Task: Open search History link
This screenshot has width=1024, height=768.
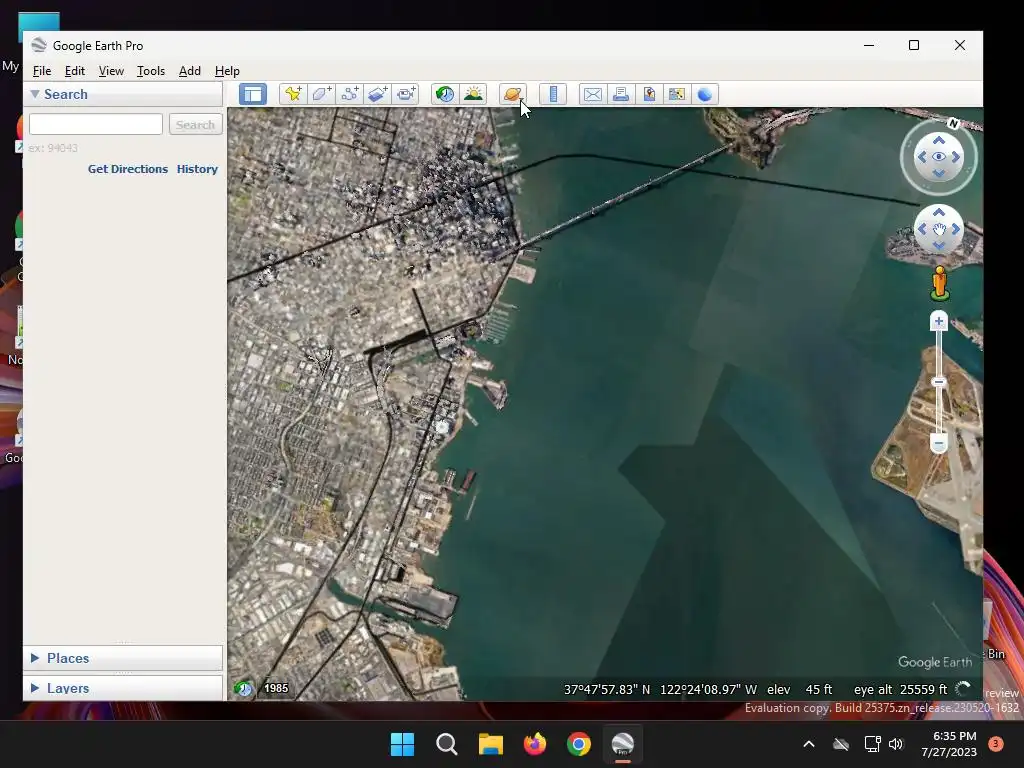Action: [x=197, y=168]
